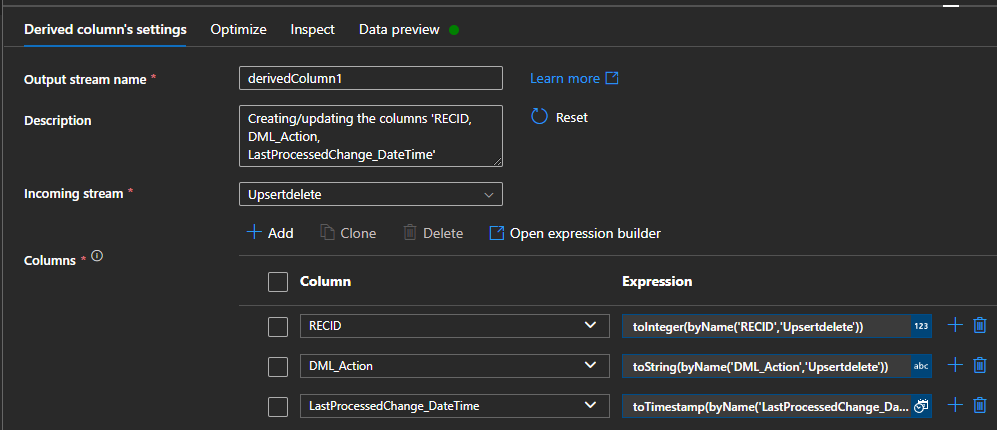The image size is (997, 430).
Task: Click the Reset button
Action: tap(559, 117)
